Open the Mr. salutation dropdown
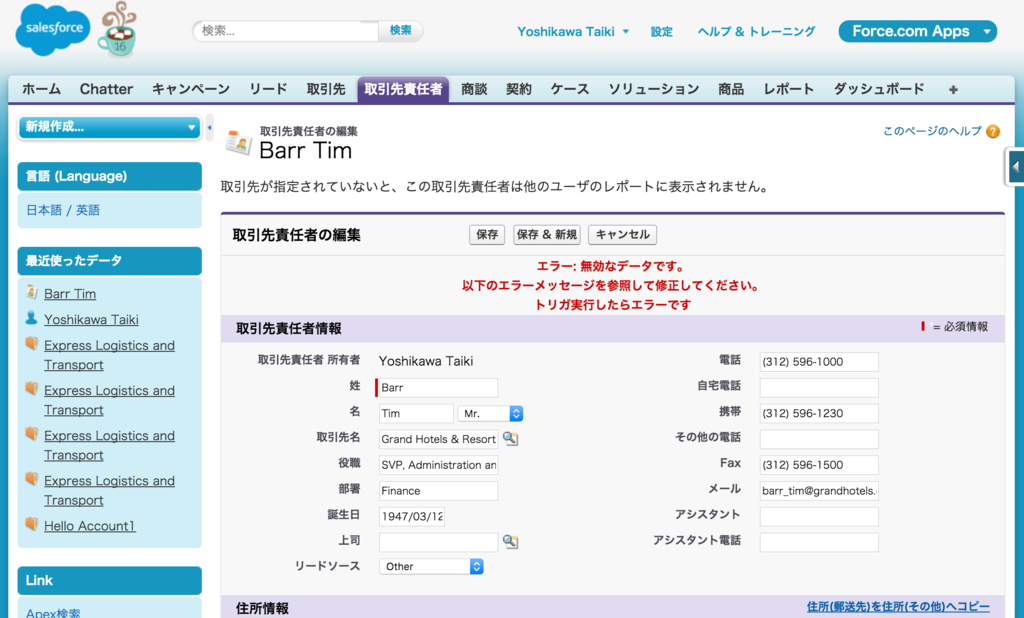The image size is (1024, 618). point(490,414)
